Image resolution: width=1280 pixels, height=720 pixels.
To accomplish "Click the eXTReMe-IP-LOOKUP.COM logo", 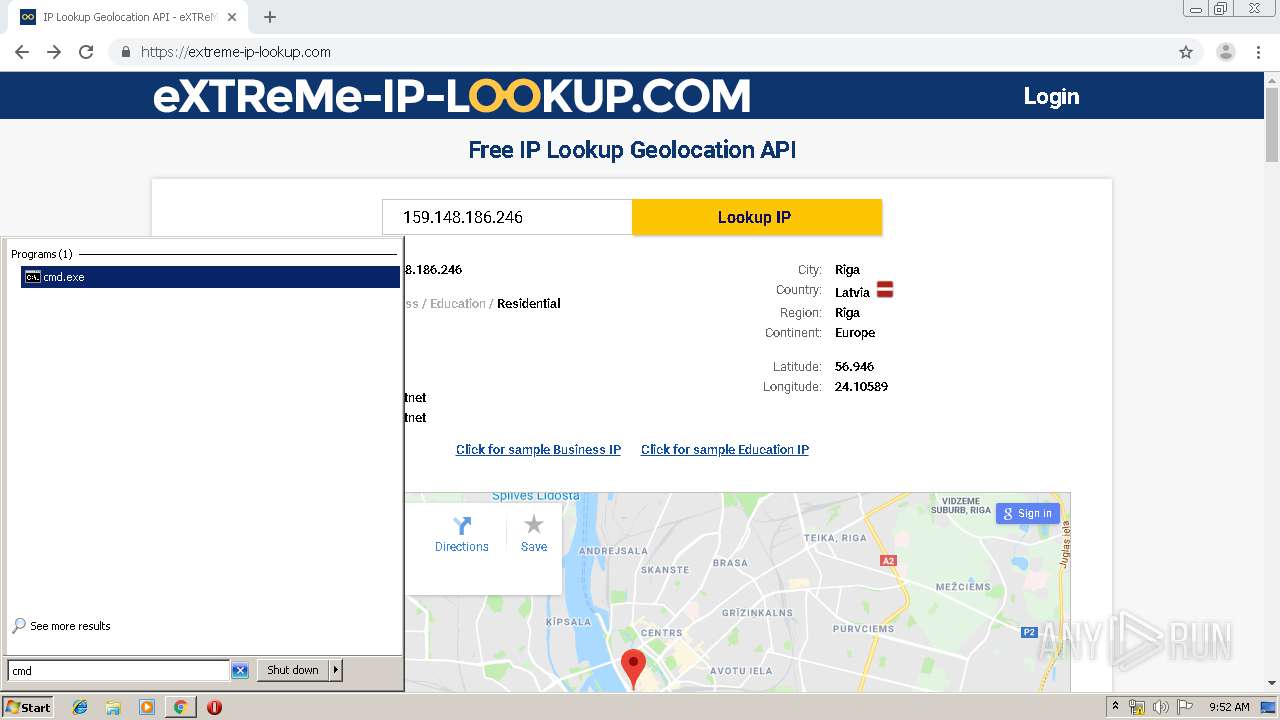I will (452, 96).
